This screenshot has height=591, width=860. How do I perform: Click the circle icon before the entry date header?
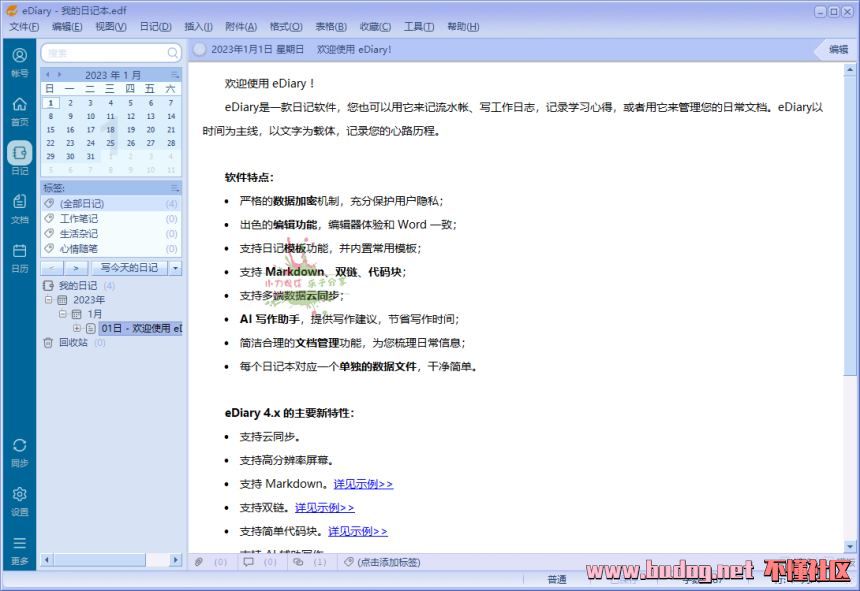[x=200, y=49]
